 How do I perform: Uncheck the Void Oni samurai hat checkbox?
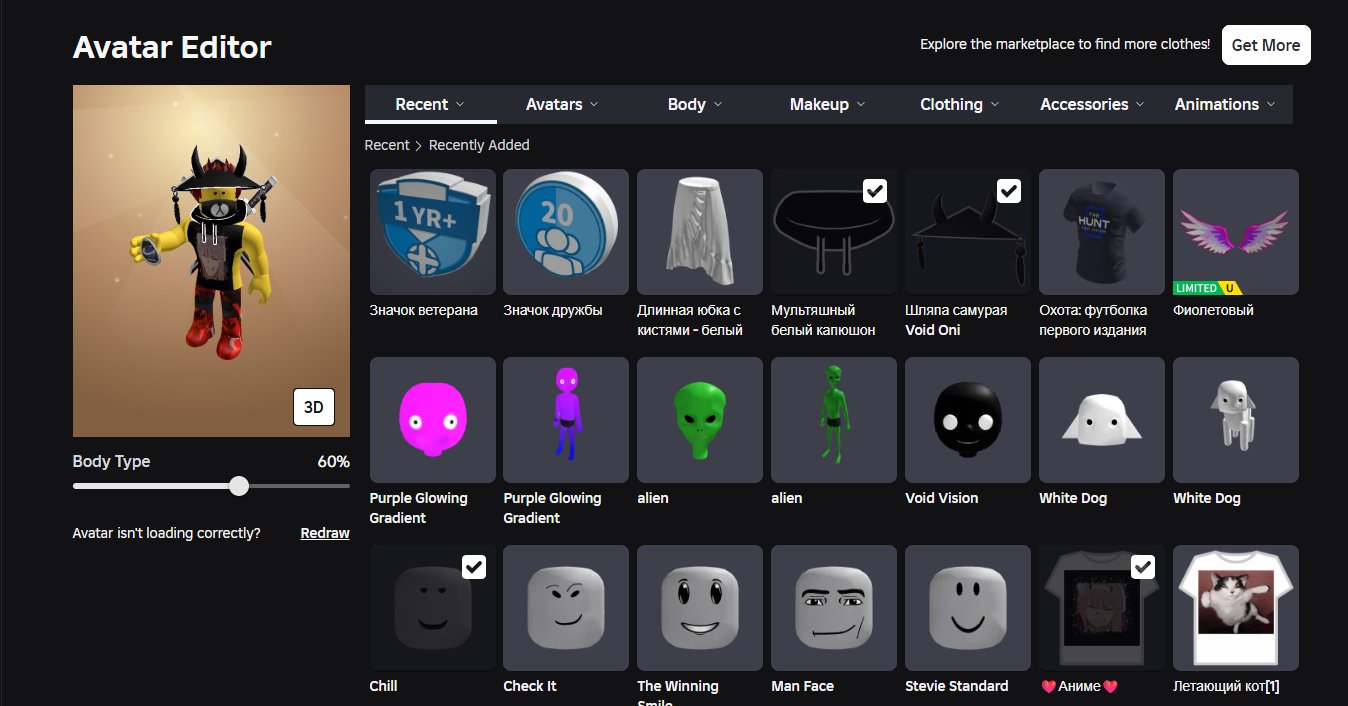1009,191
